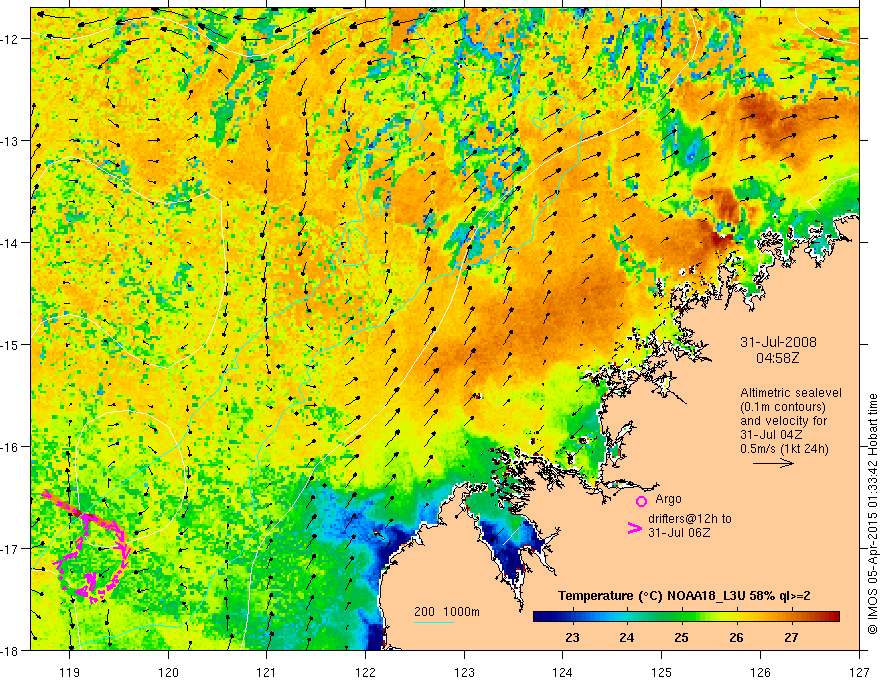
Task: Click the '31-Jul 06Z' drifter legend text
Action: point(679,533)
